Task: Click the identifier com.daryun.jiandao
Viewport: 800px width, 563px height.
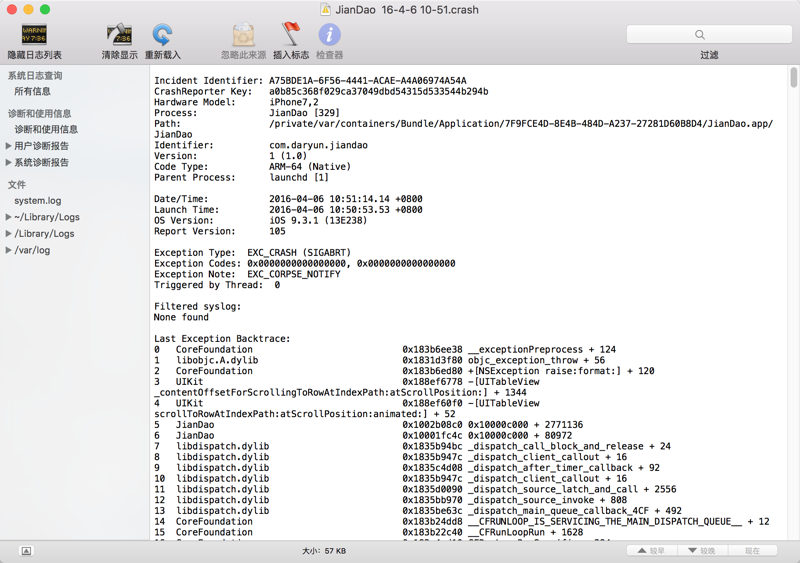Action: point(318,145)
